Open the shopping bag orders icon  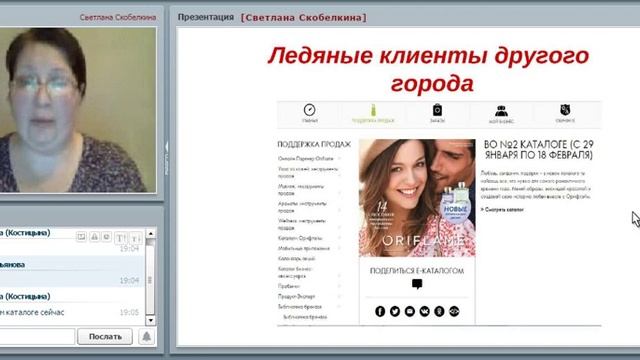pos(437,110)
